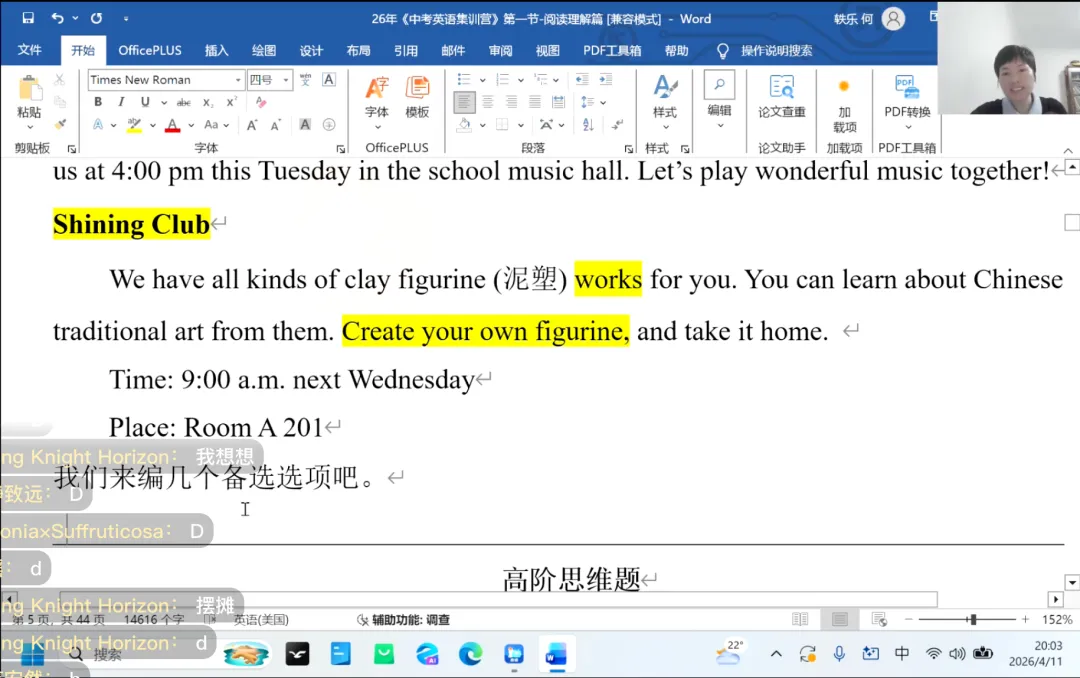Viewport: 1080px width, 678px height.
Task: Switch to the 插入 insert tab
Action: [x=216, y=50]
